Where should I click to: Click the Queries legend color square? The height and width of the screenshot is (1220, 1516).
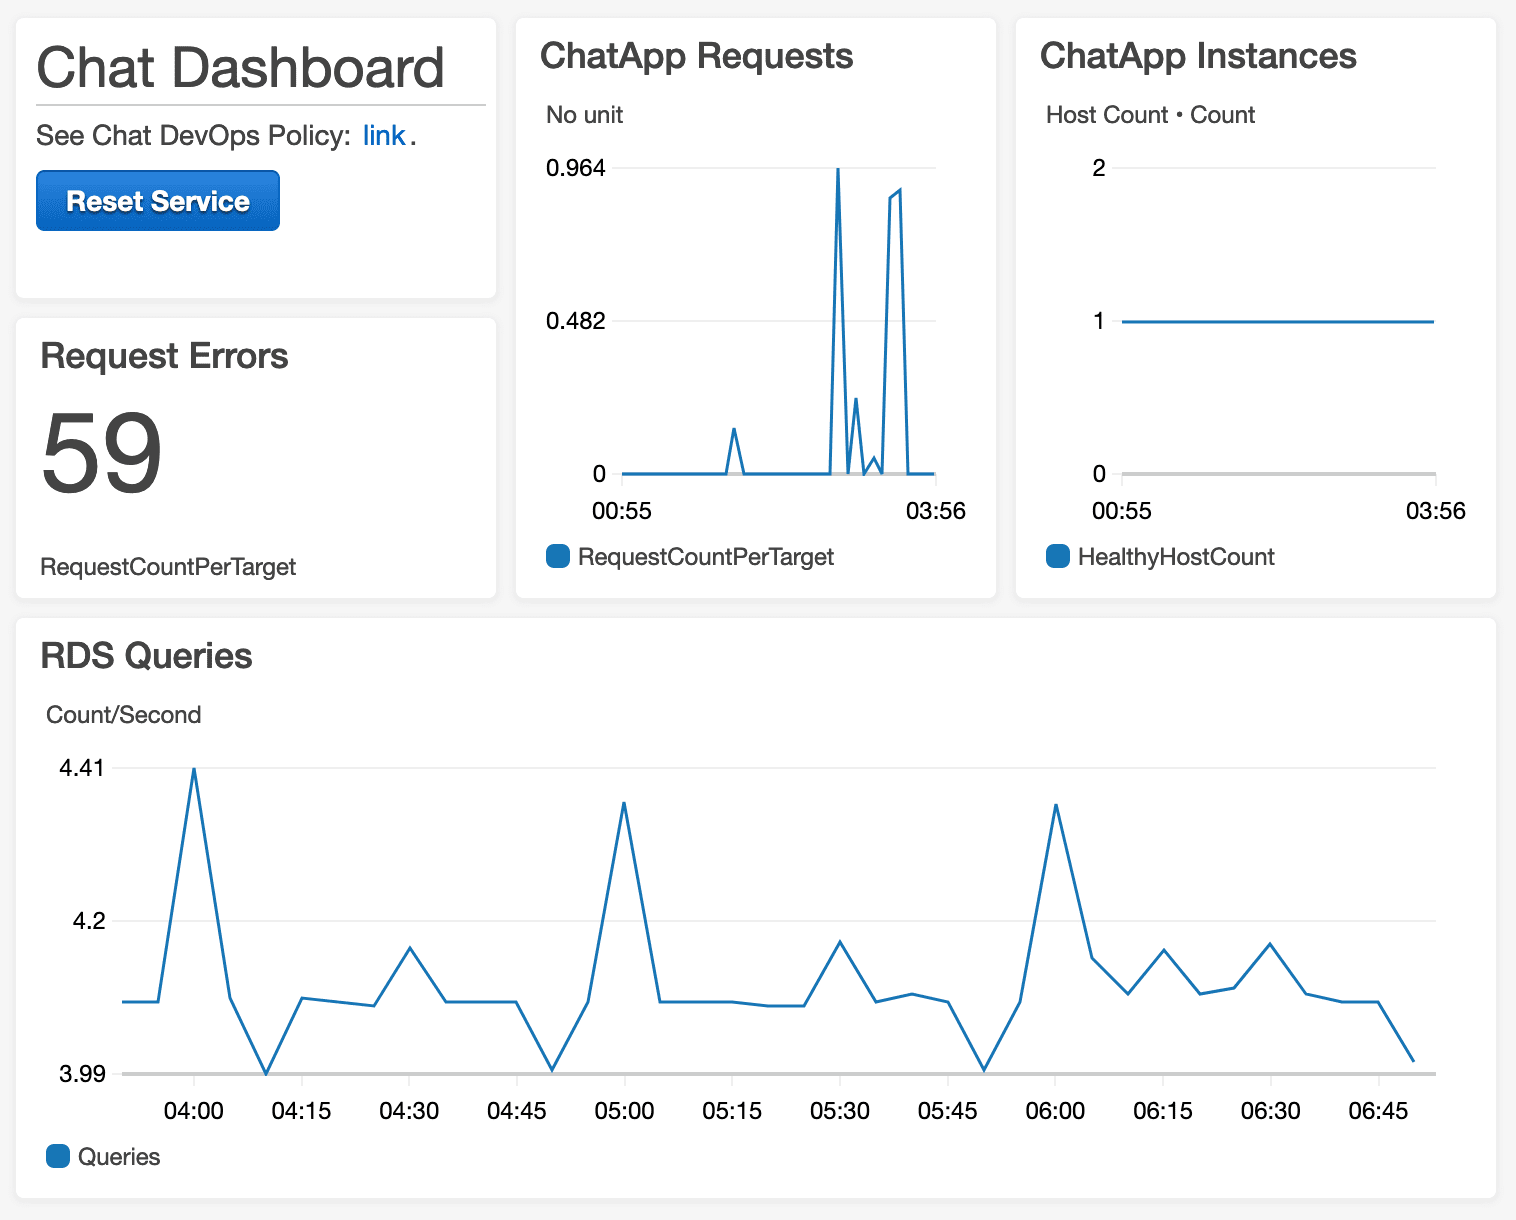(58, 1156)
